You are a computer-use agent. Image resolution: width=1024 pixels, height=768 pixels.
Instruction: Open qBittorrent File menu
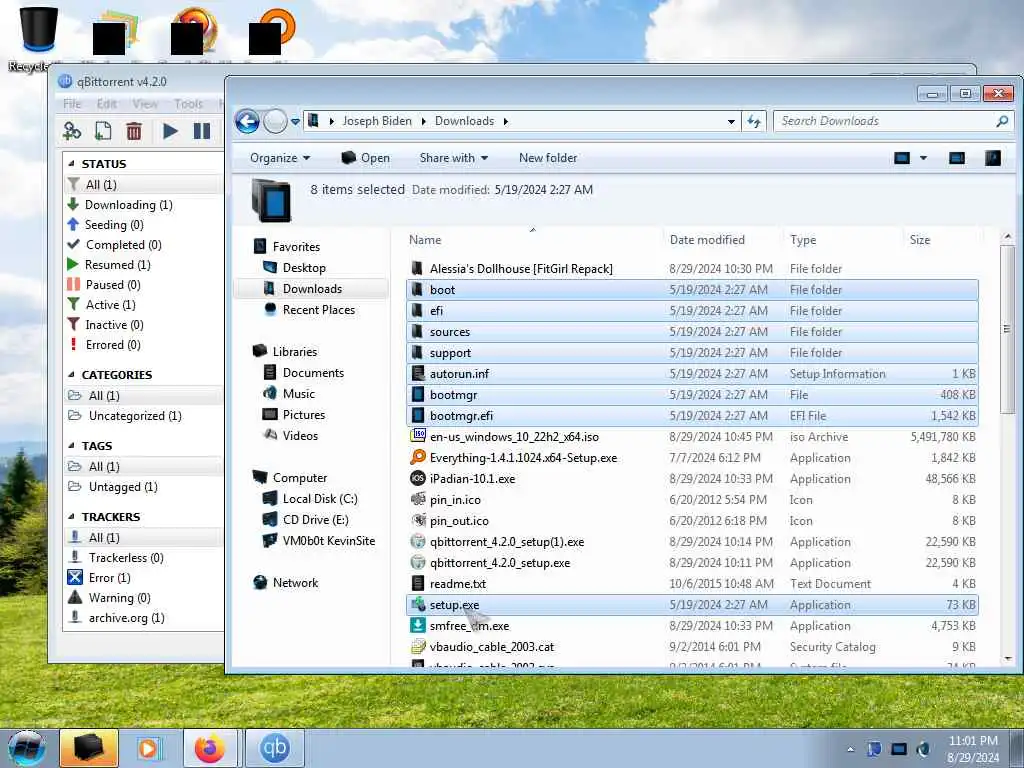(72, 104)
